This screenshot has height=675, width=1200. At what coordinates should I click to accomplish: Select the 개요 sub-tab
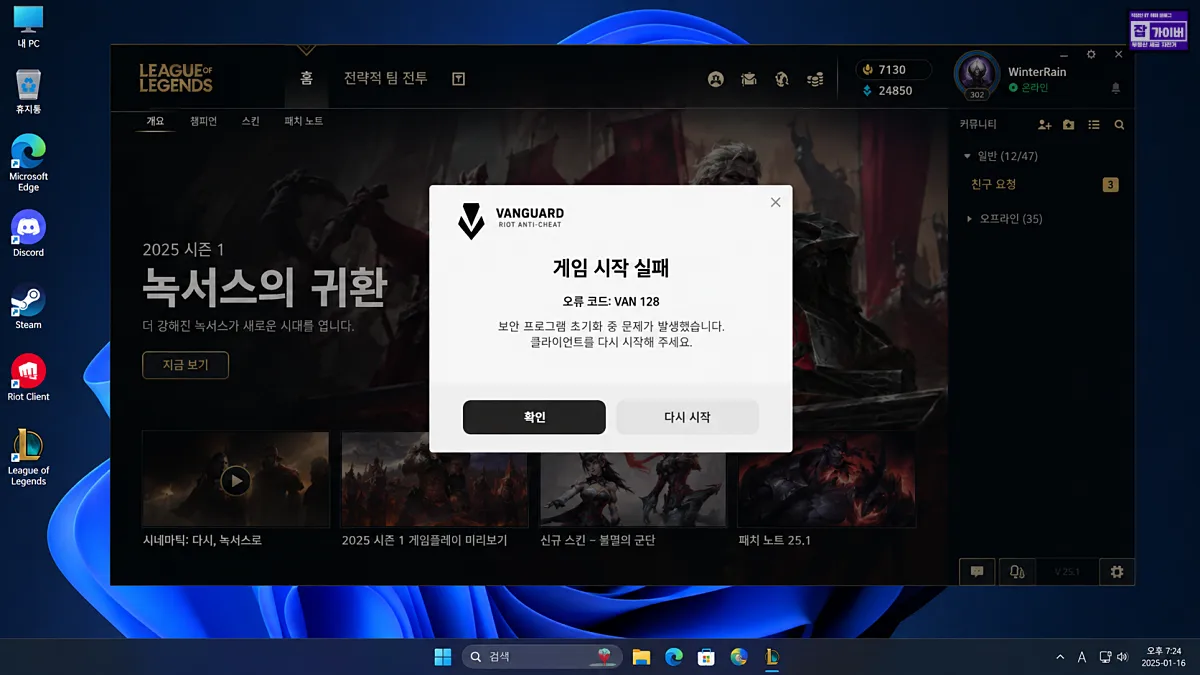(155, 121)
